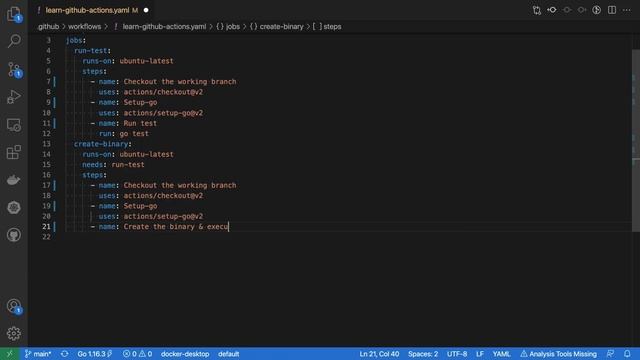Click the feedback icon in status bar
This screenshot has height=360, width=640.
point(611,354)
